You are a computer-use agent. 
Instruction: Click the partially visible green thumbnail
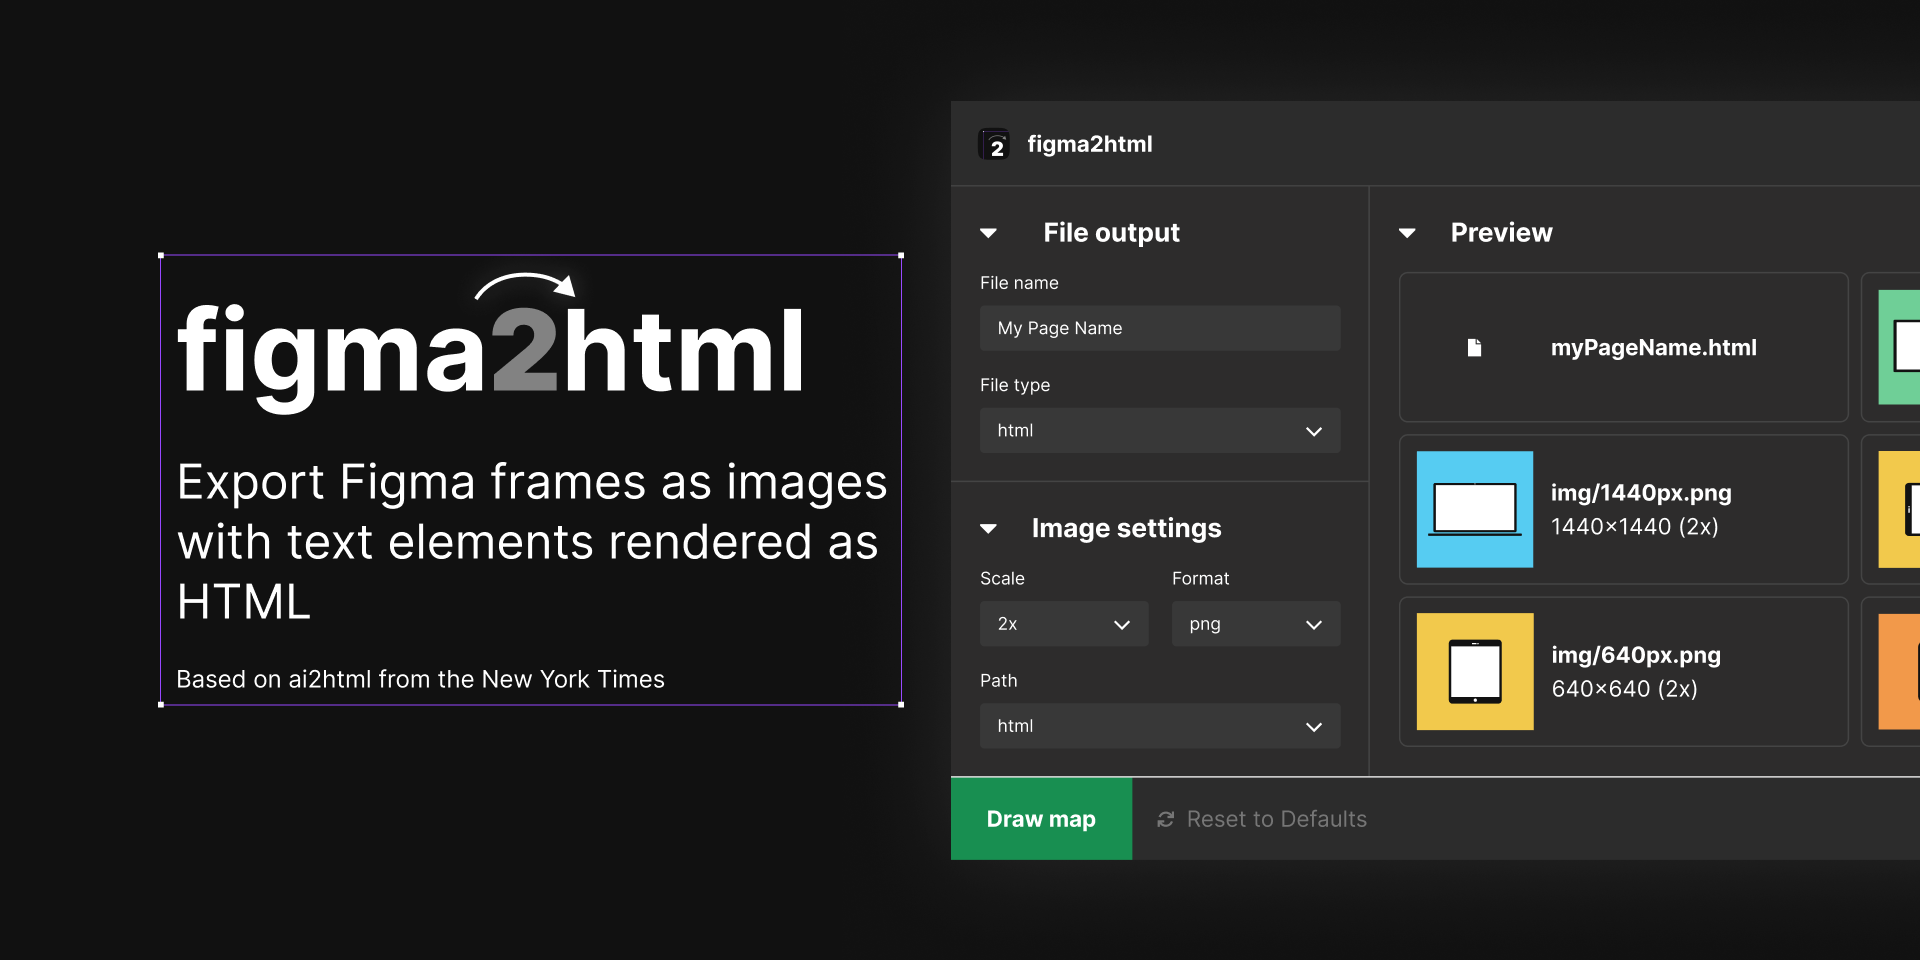point(1899,347)
